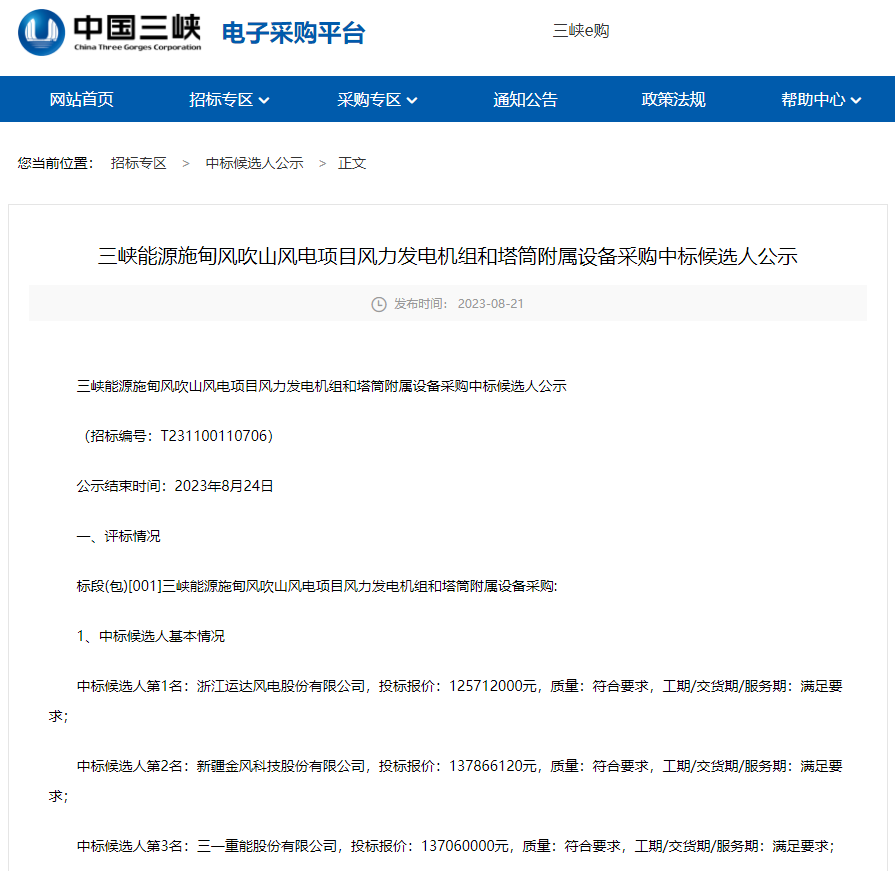Go to 网站首页 in the navigation bar

pyautogui.click(x=82, y=99)
